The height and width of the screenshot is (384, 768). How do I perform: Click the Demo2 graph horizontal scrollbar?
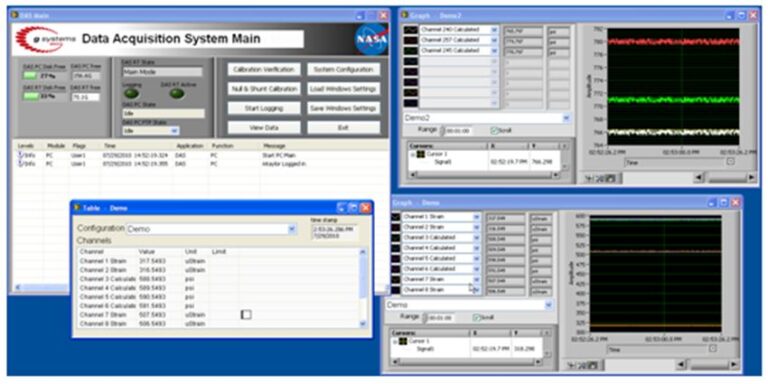point(725,178)
